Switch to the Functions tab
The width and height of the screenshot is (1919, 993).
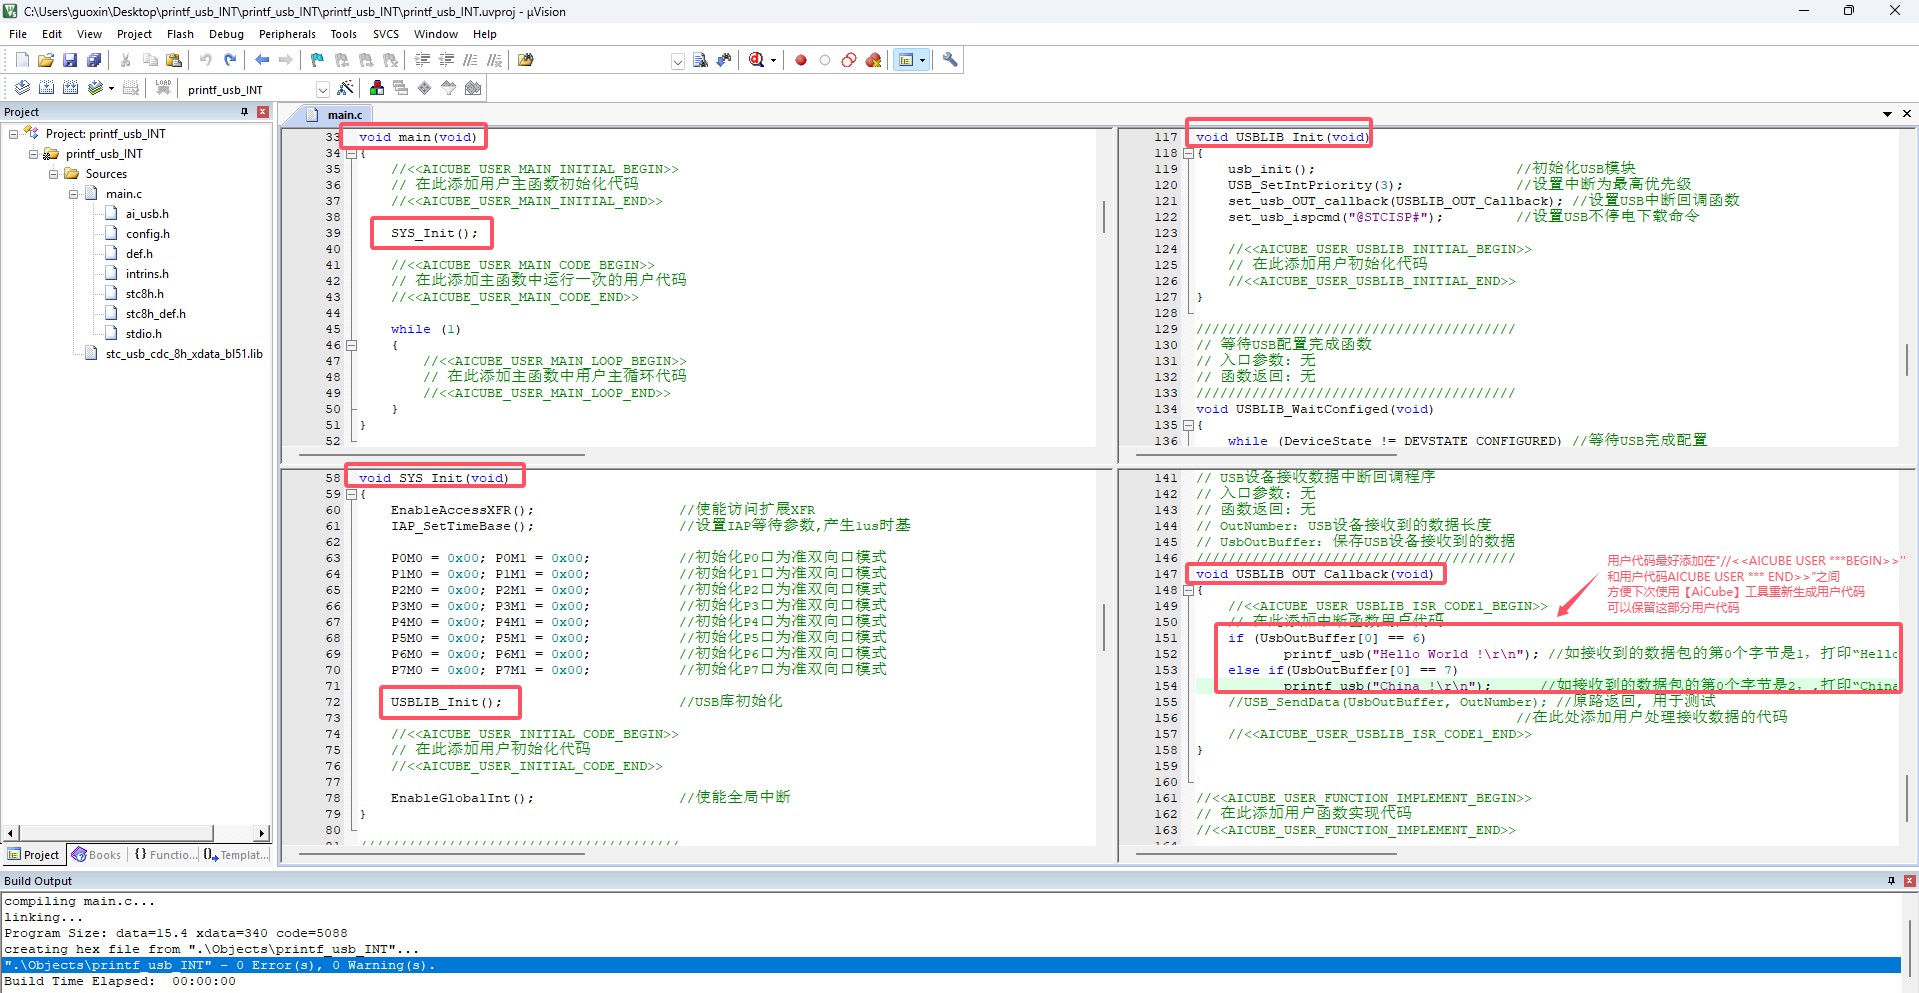165,855
